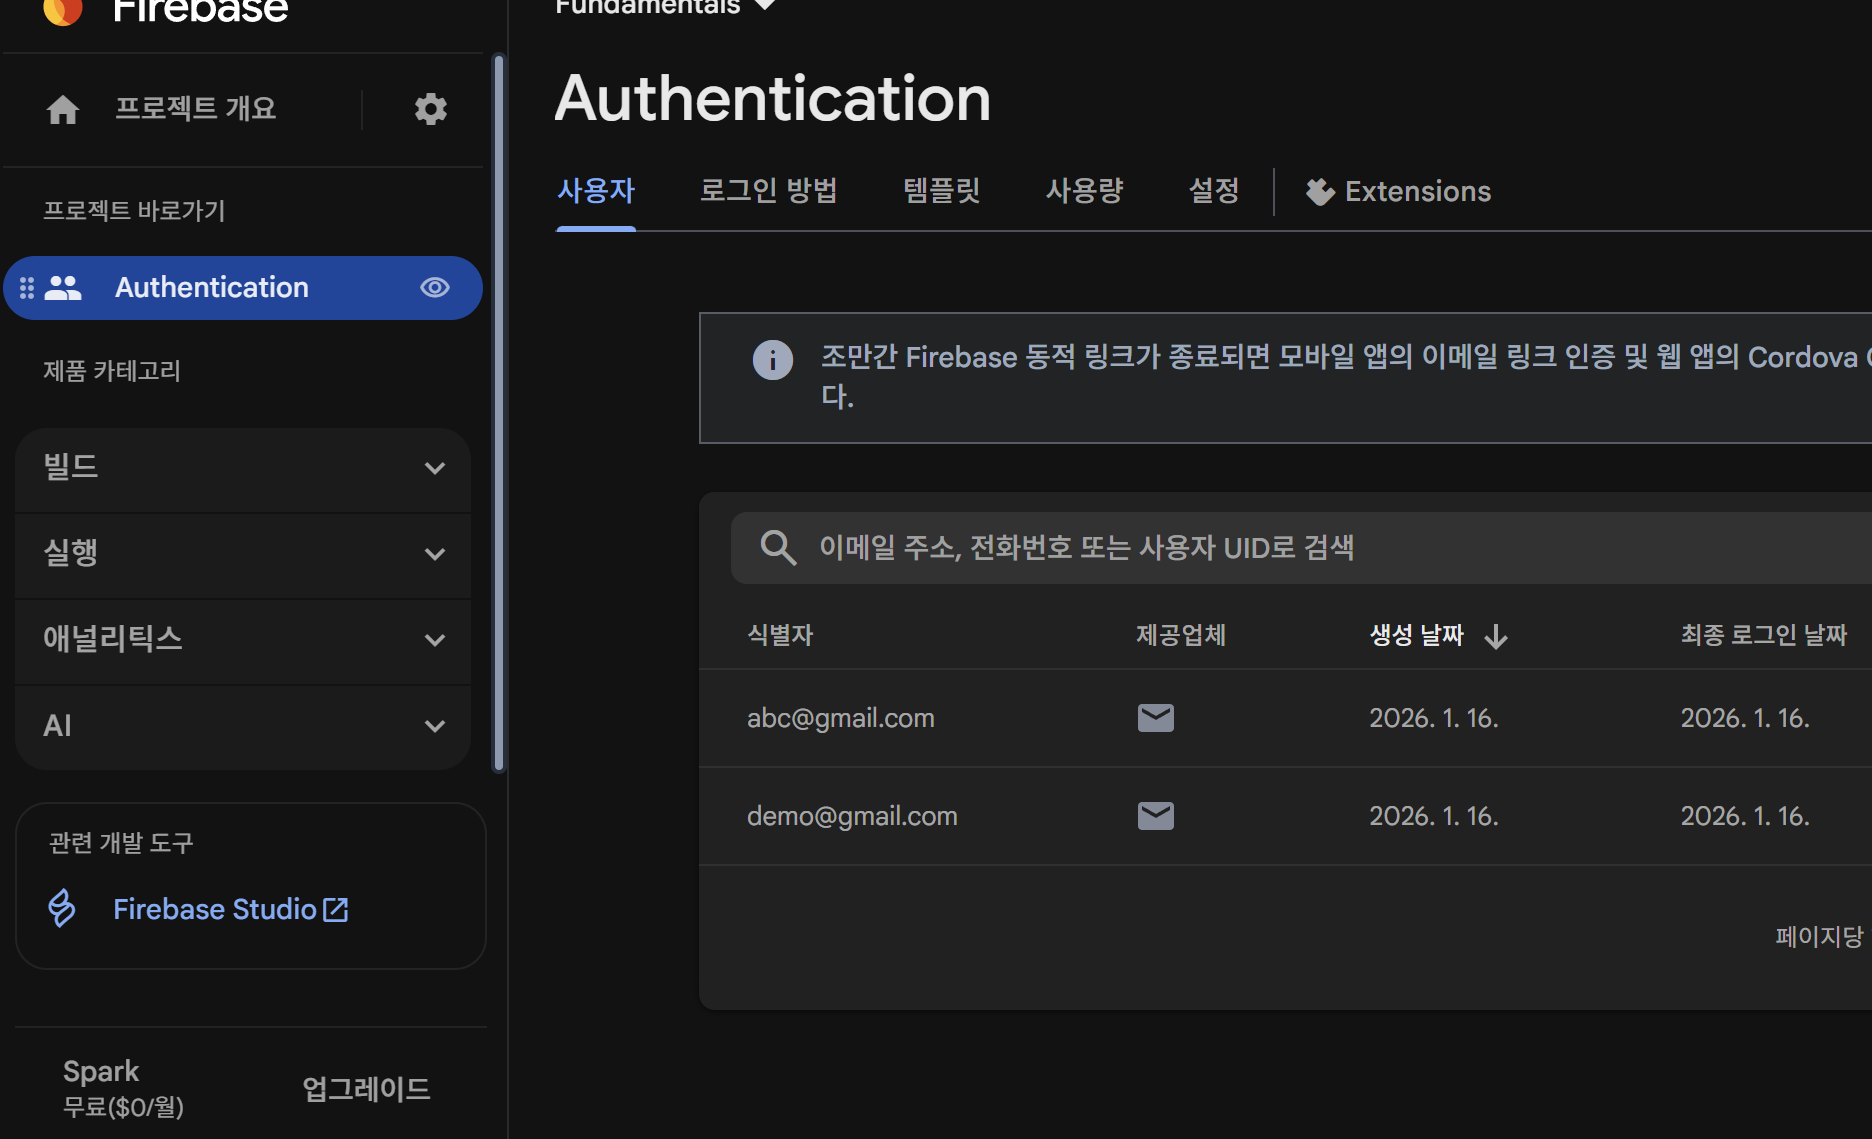Expand the 애널리틱스 category
Viewport: 1872px width, 1139px height.
[243, 640]
